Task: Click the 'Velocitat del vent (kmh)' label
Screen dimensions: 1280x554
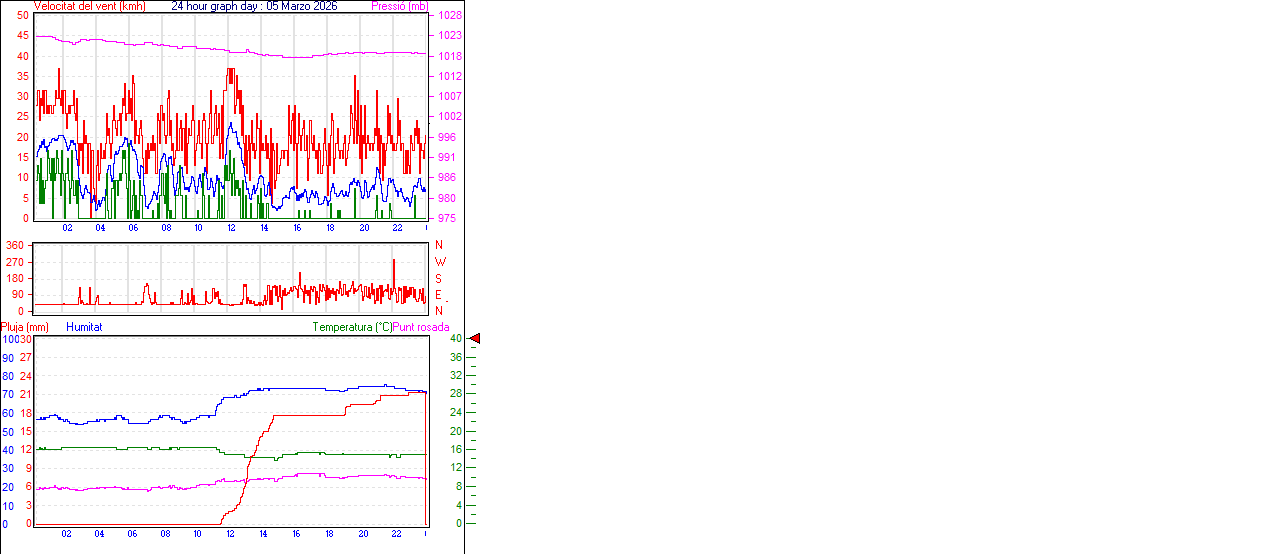Action: tap(89, 6)
